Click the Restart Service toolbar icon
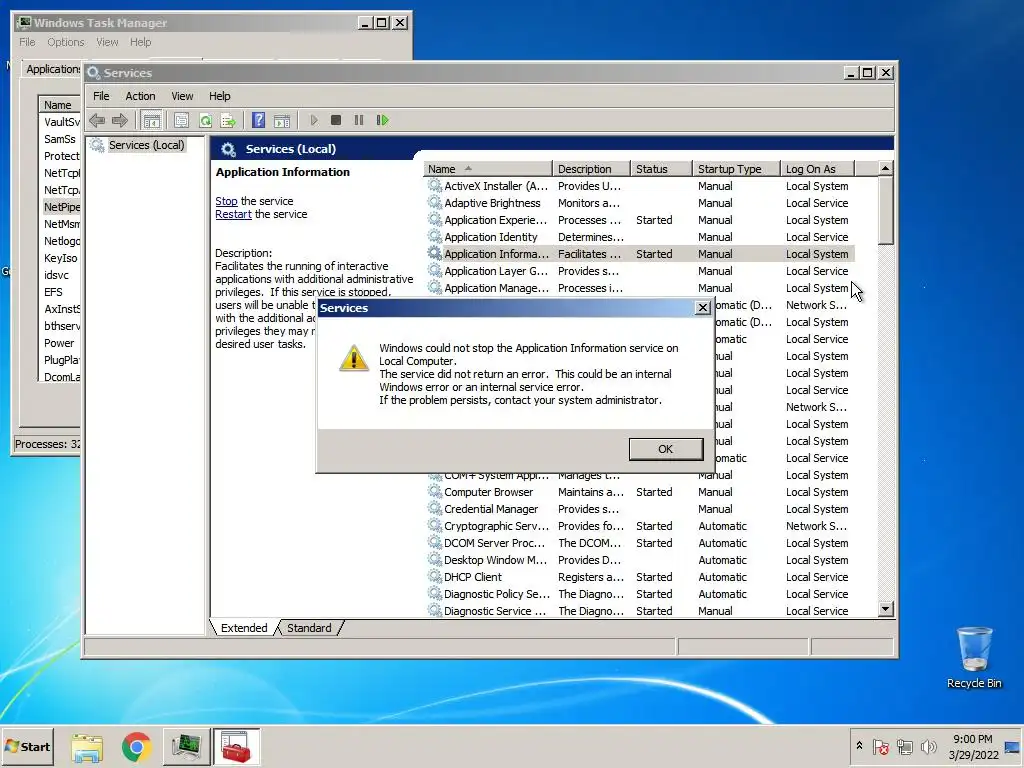 tap(383, 120)
